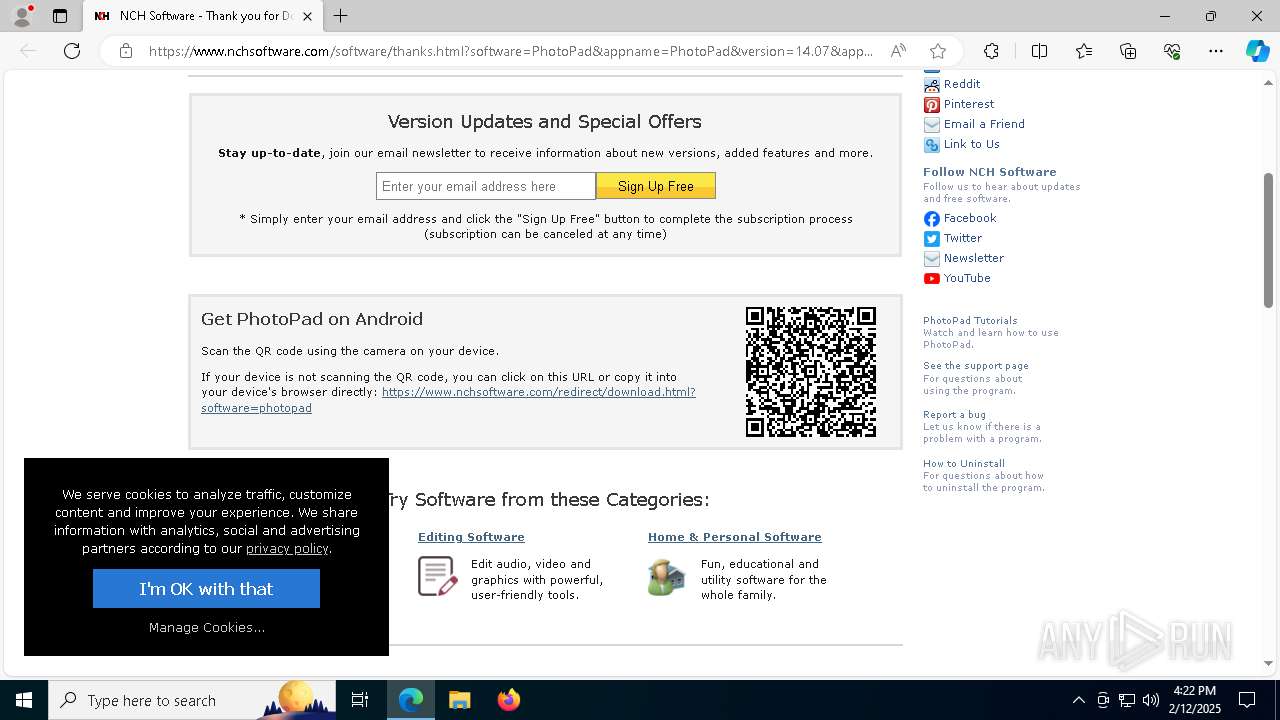The height and width of the screenshot is (720, 1280).
Task: Click the Editing Software category icon
Action: click(437, 577)
